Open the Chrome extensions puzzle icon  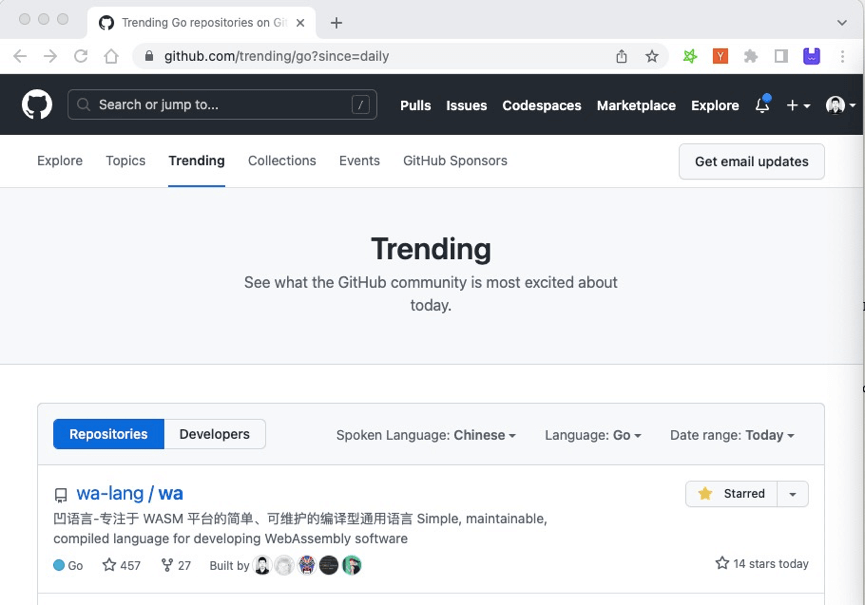pos(751,56)
